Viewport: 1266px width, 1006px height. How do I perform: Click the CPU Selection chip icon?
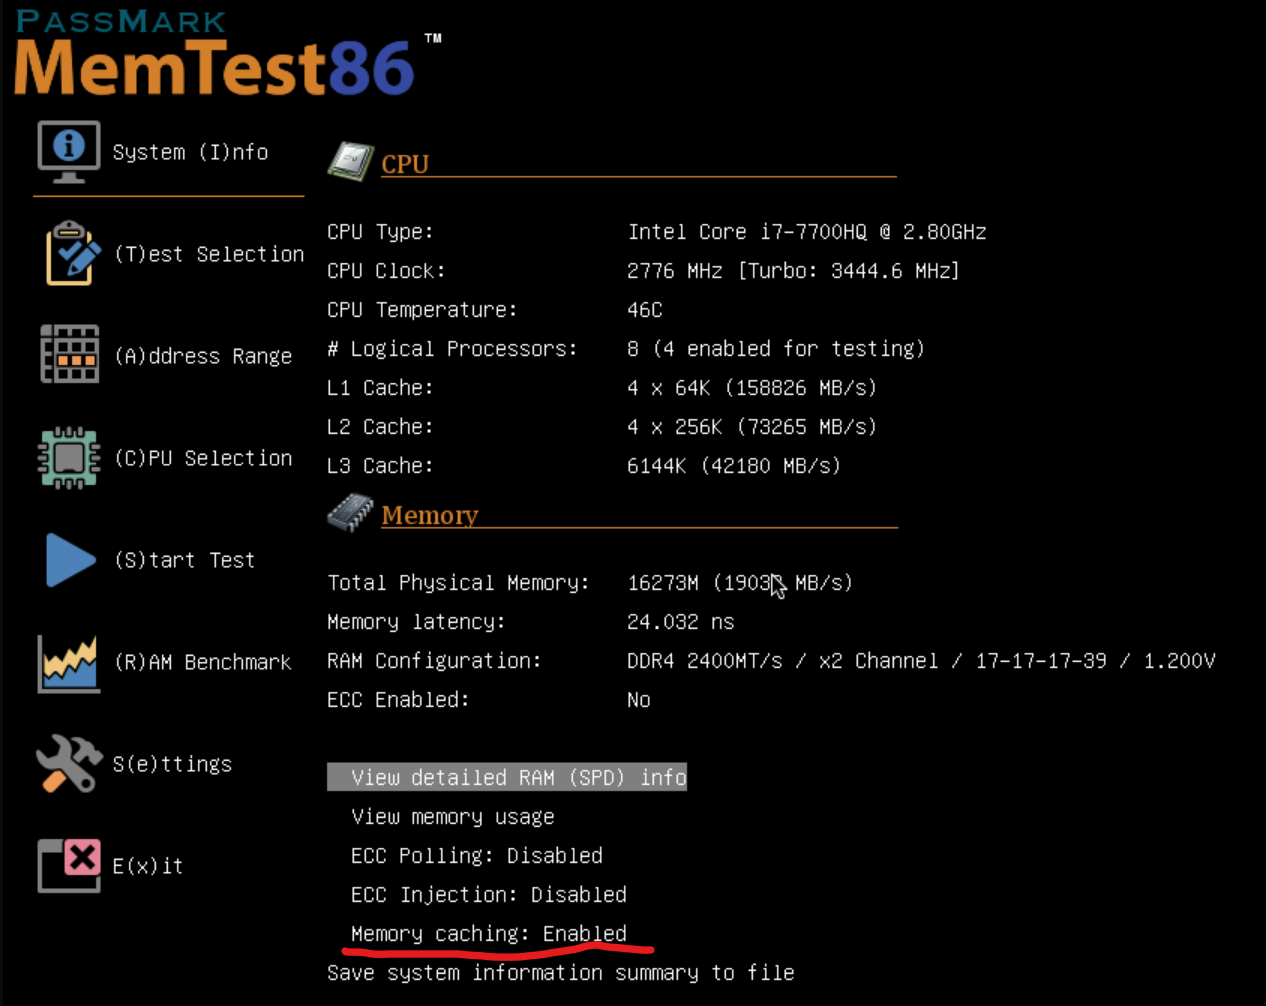tap(69, 457)
